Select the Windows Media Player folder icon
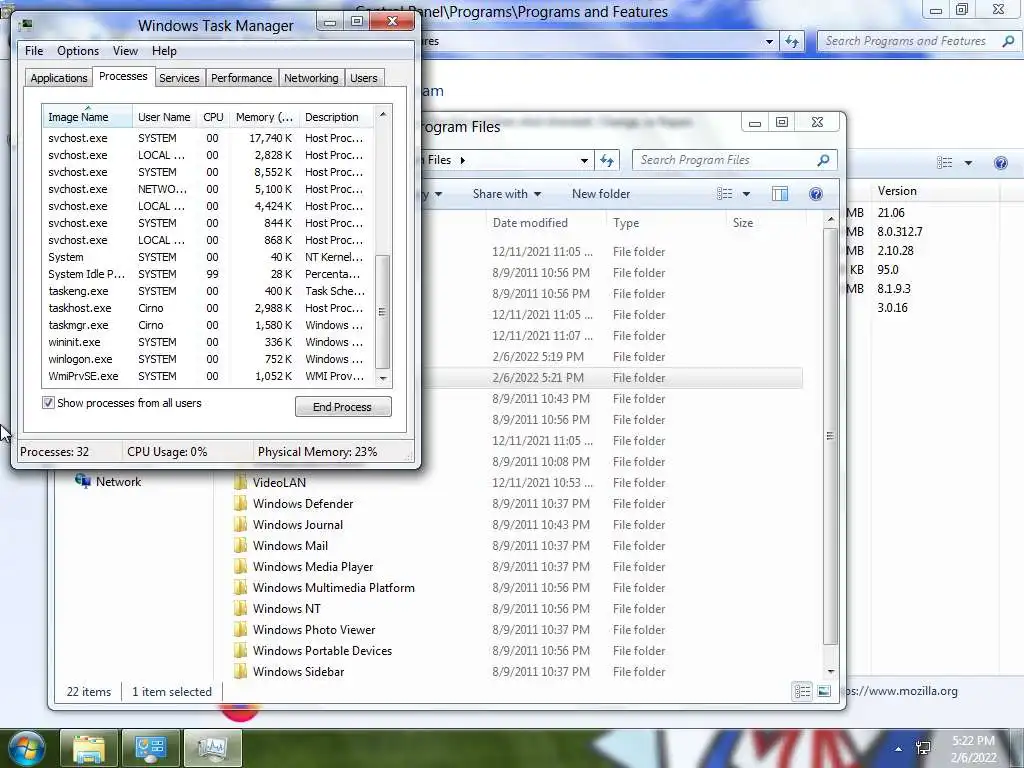 (x=241, y=566)
